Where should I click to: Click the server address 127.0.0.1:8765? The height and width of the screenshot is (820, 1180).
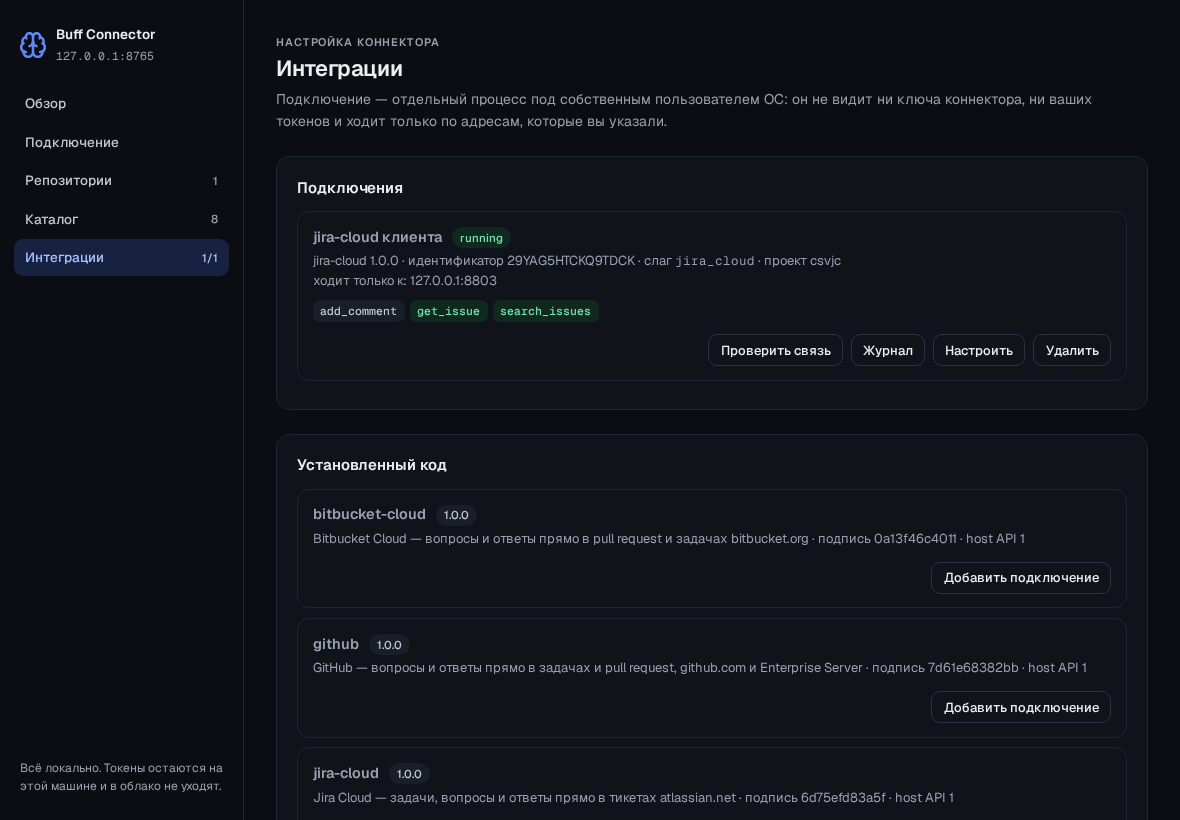point(105,56)
